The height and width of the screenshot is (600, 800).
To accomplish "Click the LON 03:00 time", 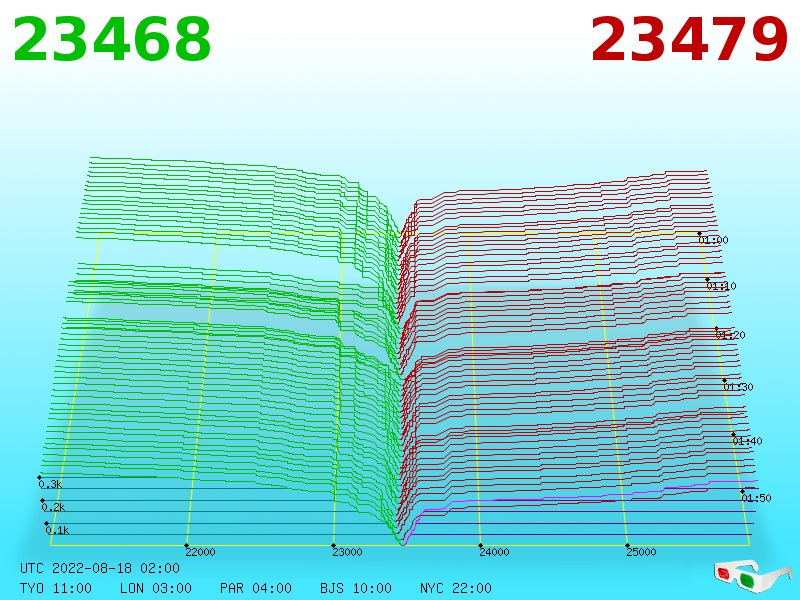I will click(156, 588).
